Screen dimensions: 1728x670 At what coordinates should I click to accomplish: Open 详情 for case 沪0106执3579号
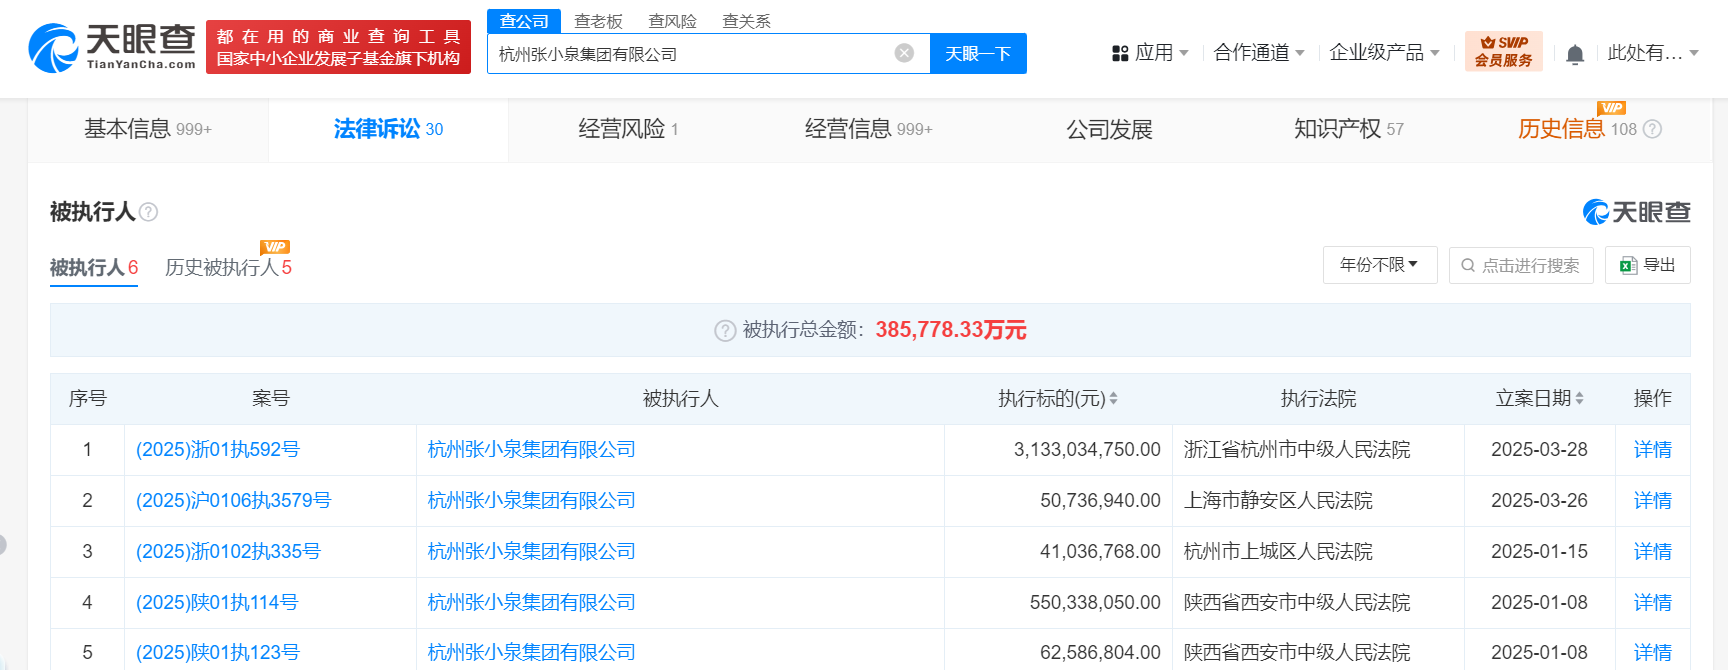tap(1652, 501)
